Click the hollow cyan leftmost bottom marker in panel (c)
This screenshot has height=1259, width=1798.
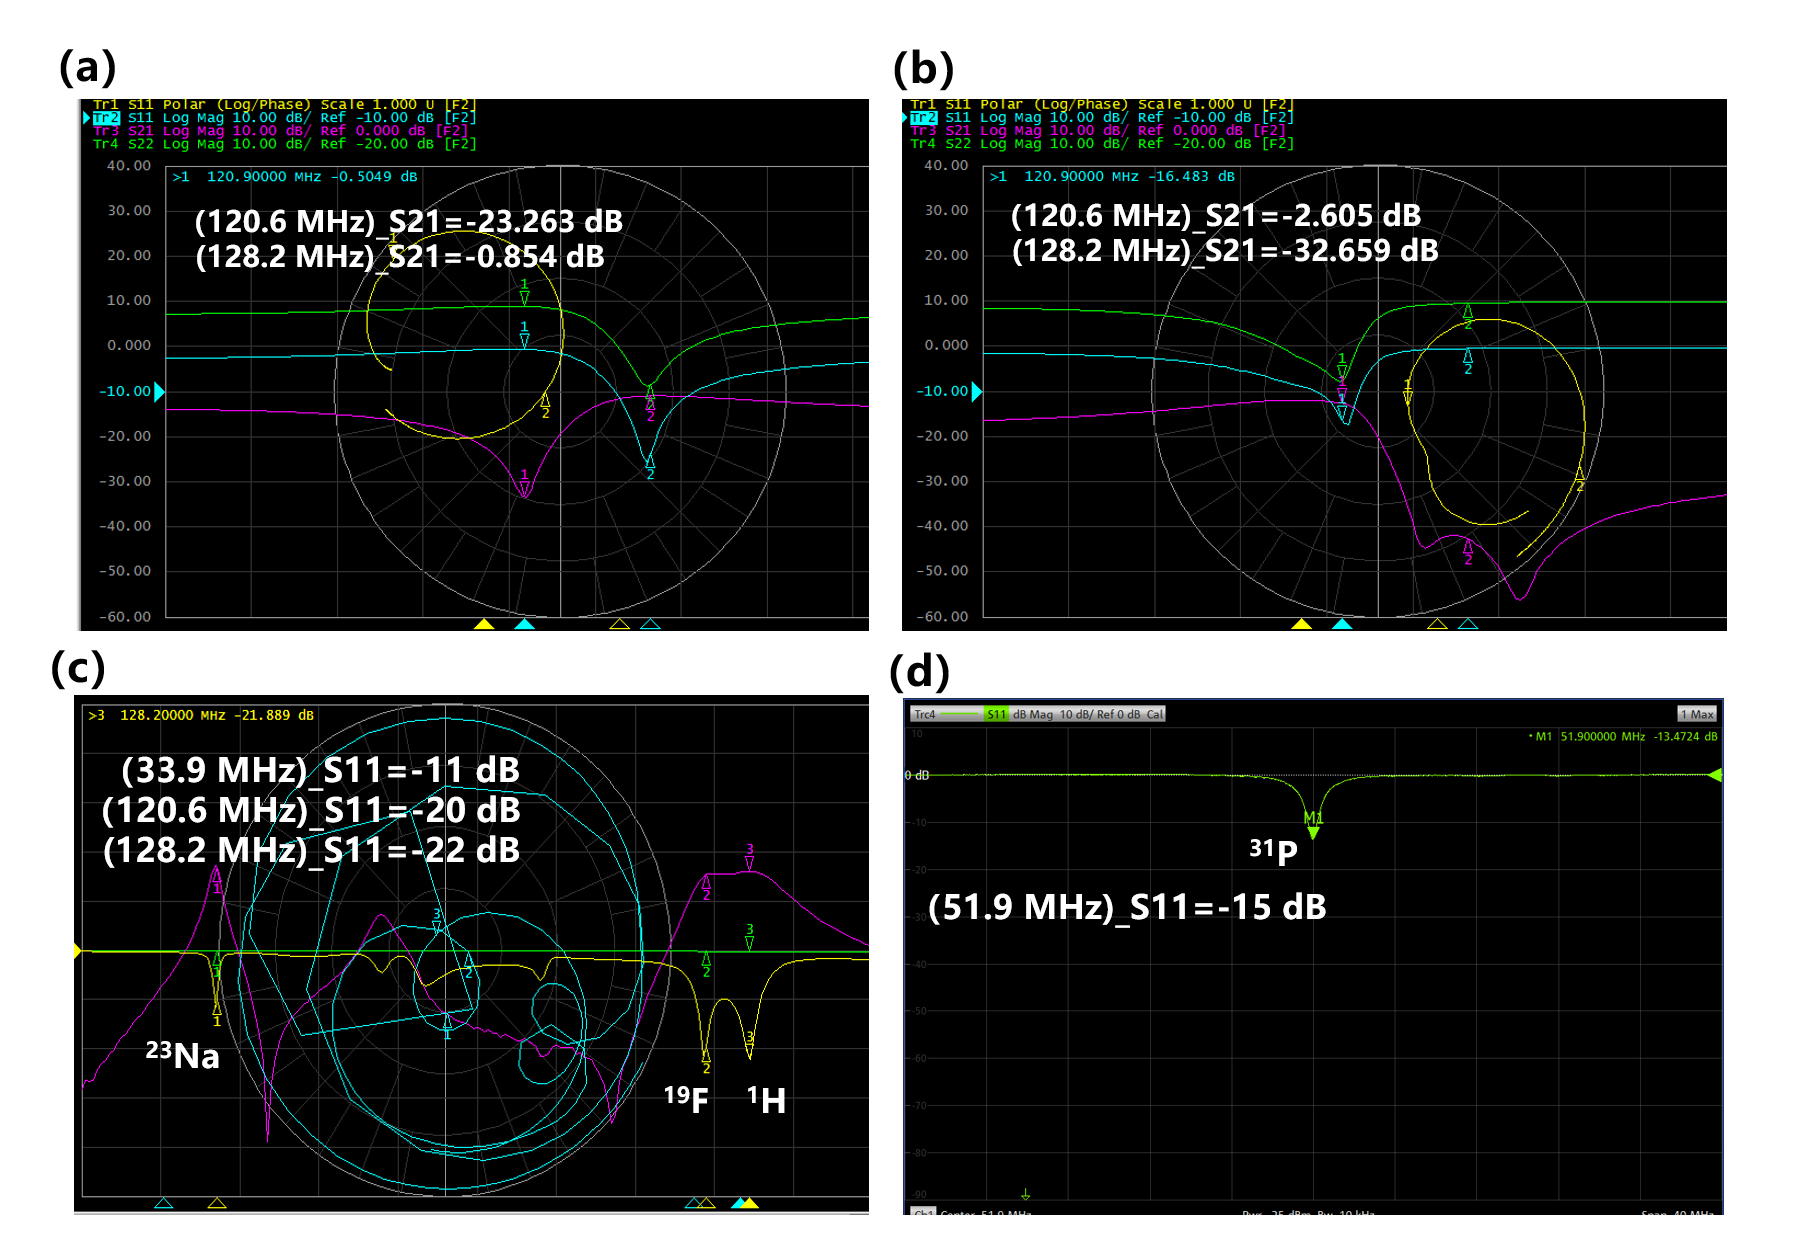164,1203
